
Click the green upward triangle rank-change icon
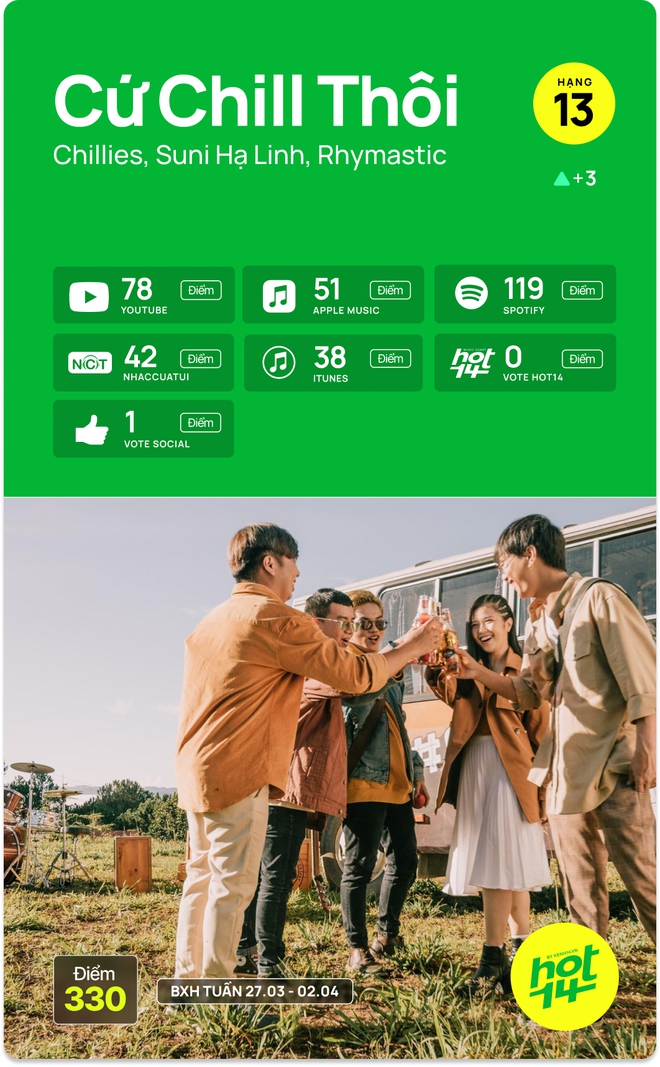(561, 178)
